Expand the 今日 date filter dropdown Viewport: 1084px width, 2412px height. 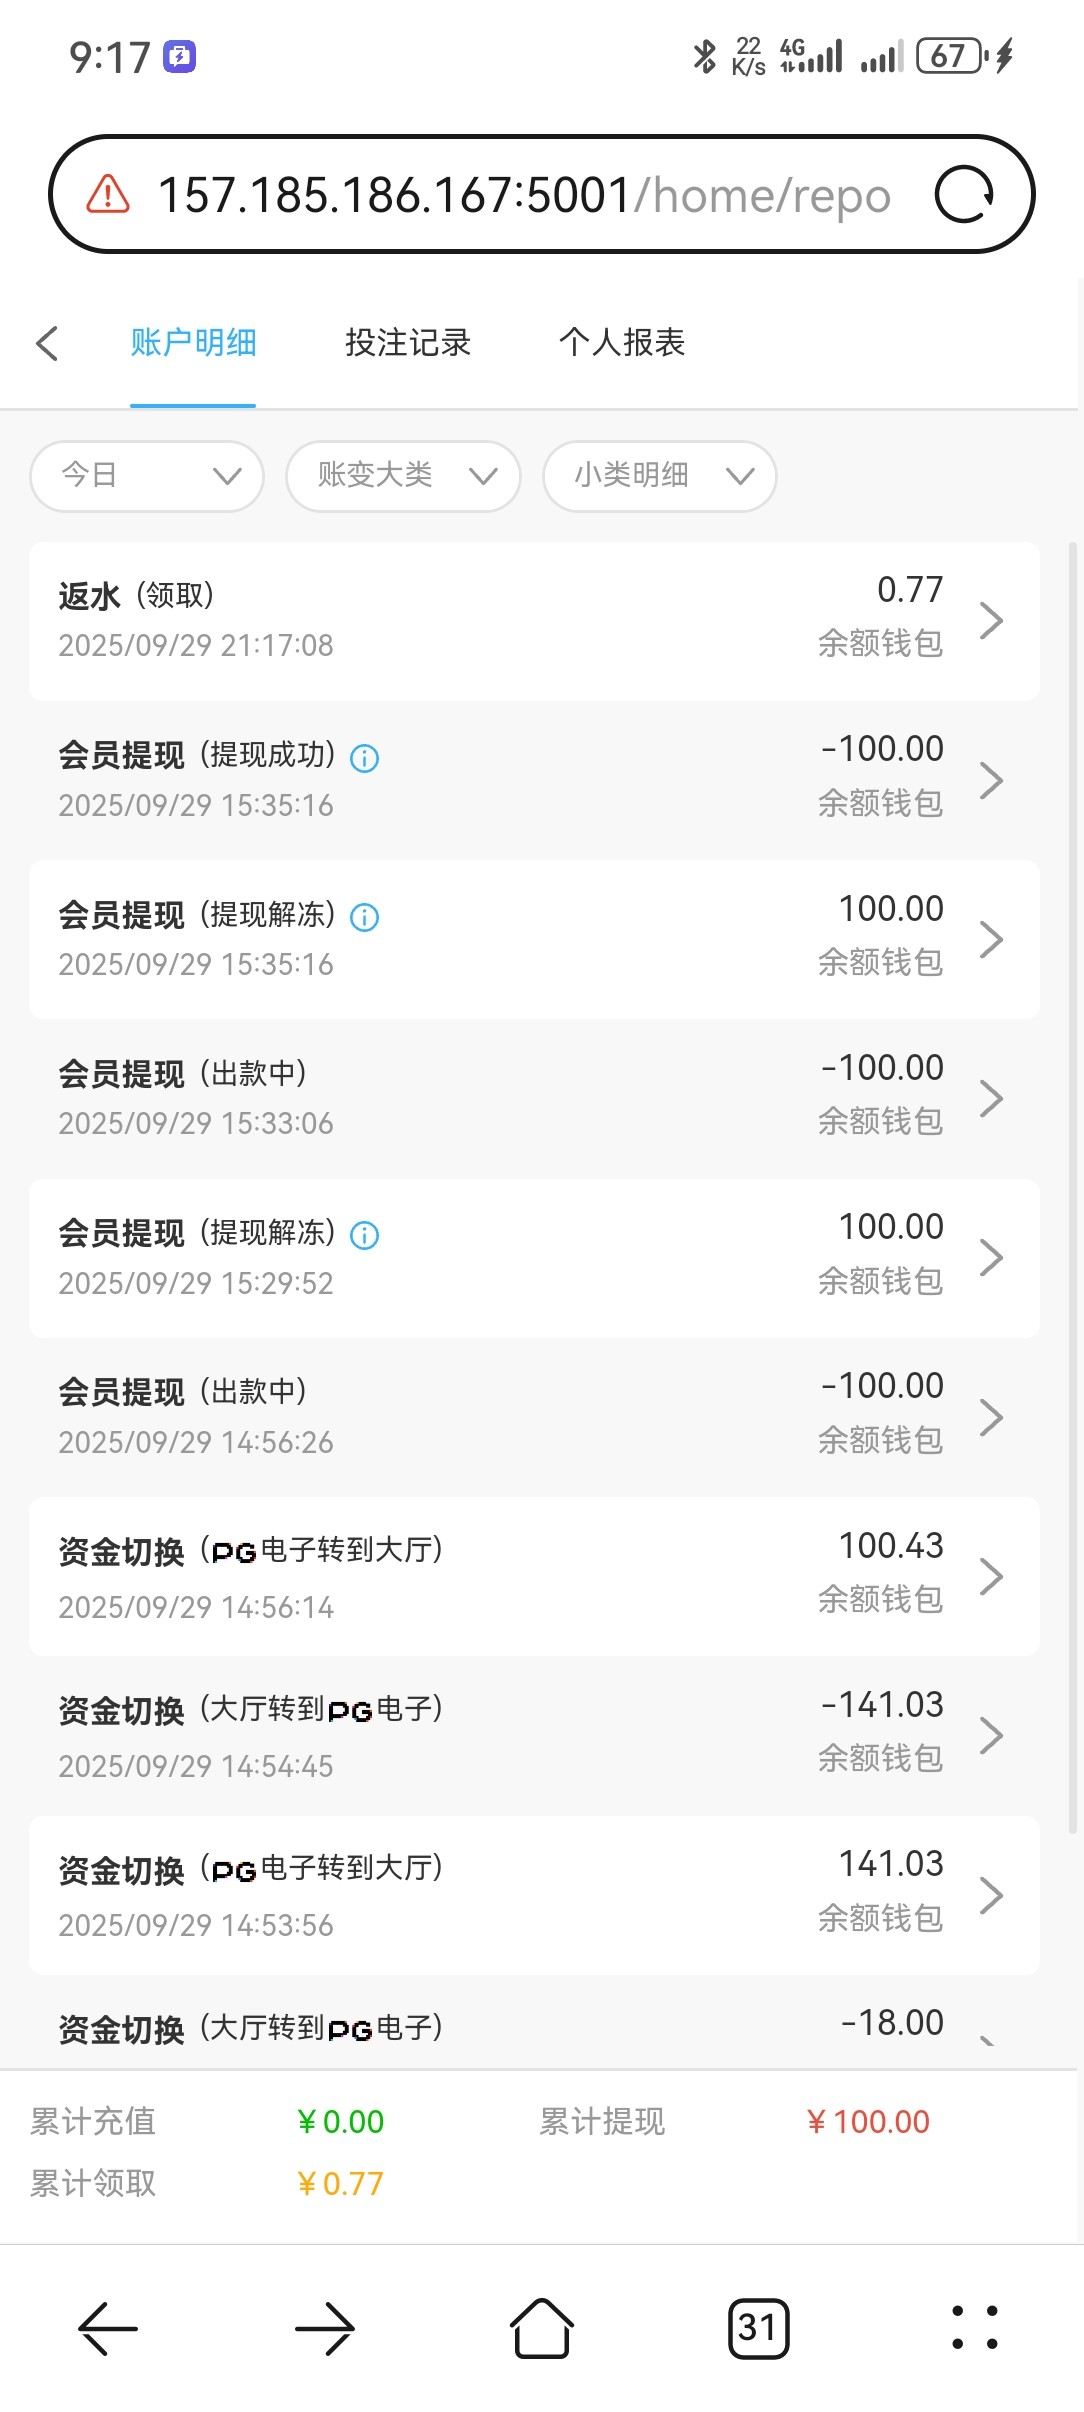click(147, 476)
